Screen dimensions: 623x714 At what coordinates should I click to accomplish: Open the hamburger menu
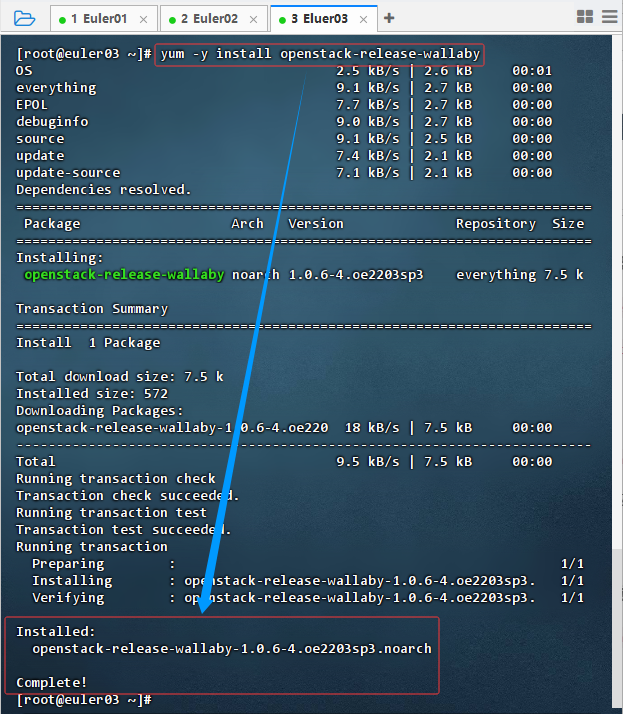click(609, 17)
